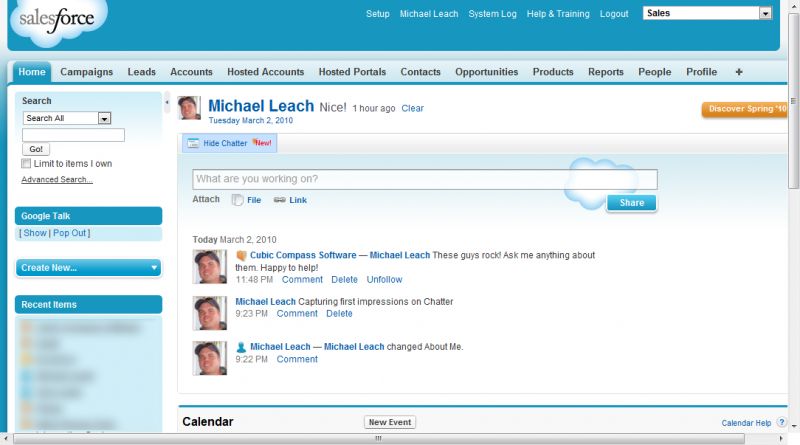
Task: Open Help & Training
Action: pos(558,14)
